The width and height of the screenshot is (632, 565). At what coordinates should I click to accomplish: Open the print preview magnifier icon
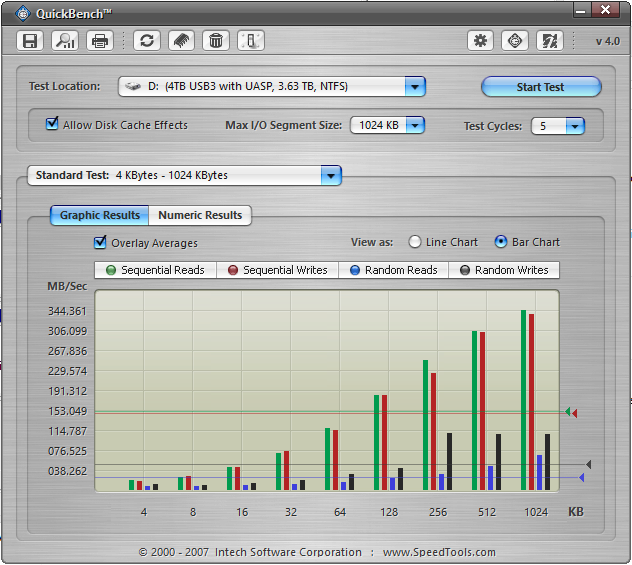(x=65, y=41)
